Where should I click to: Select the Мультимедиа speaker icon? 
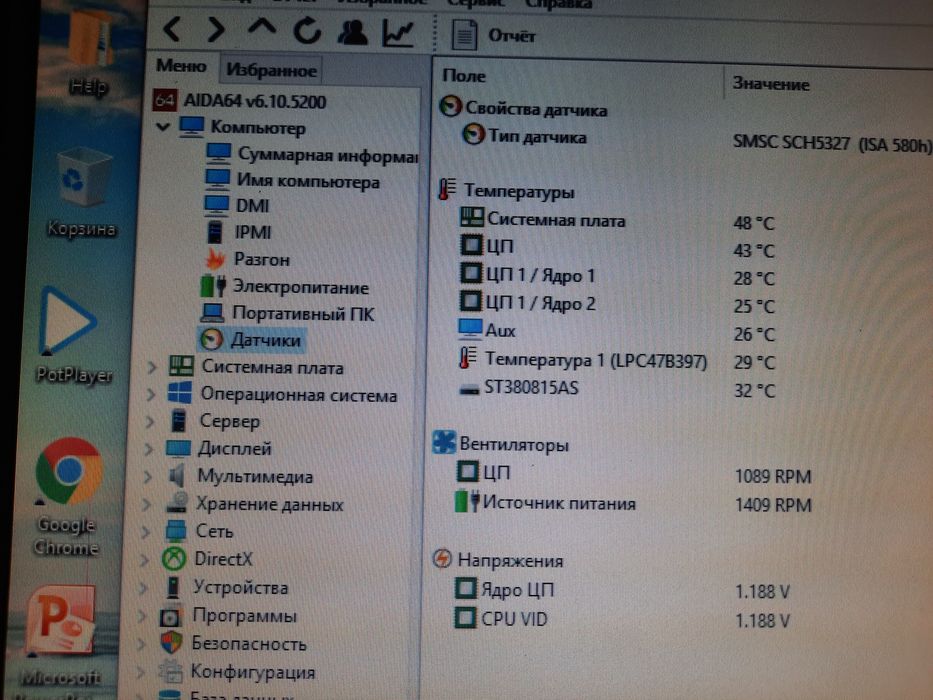[x=177, y=475]
